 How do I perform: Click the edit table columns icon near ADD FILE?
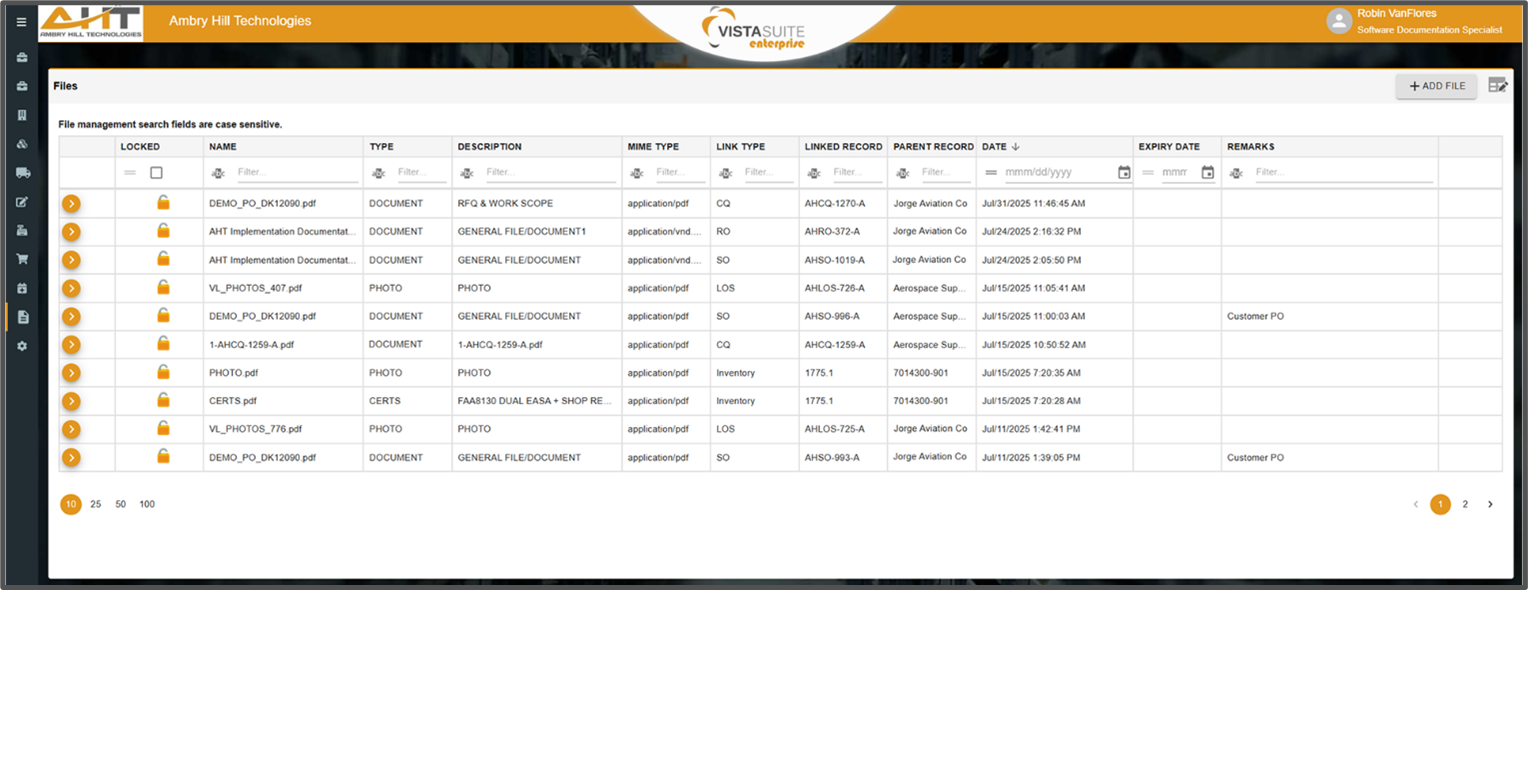(x=1498, y=86)
